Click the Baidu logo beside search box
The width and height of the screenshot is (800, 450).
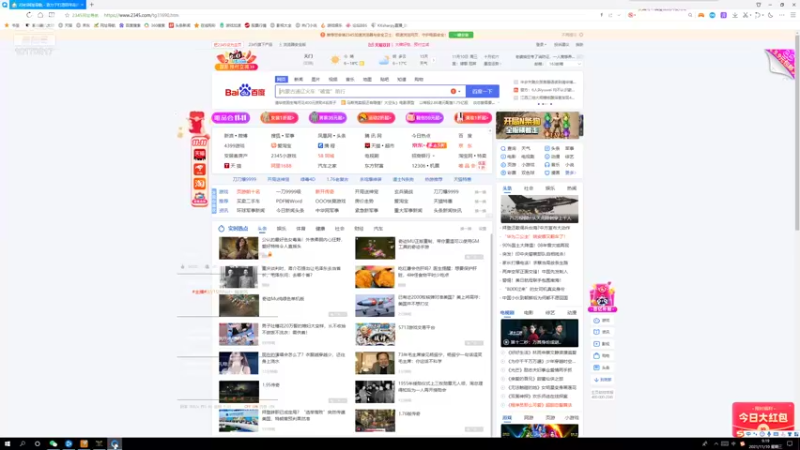click(245, 91)
